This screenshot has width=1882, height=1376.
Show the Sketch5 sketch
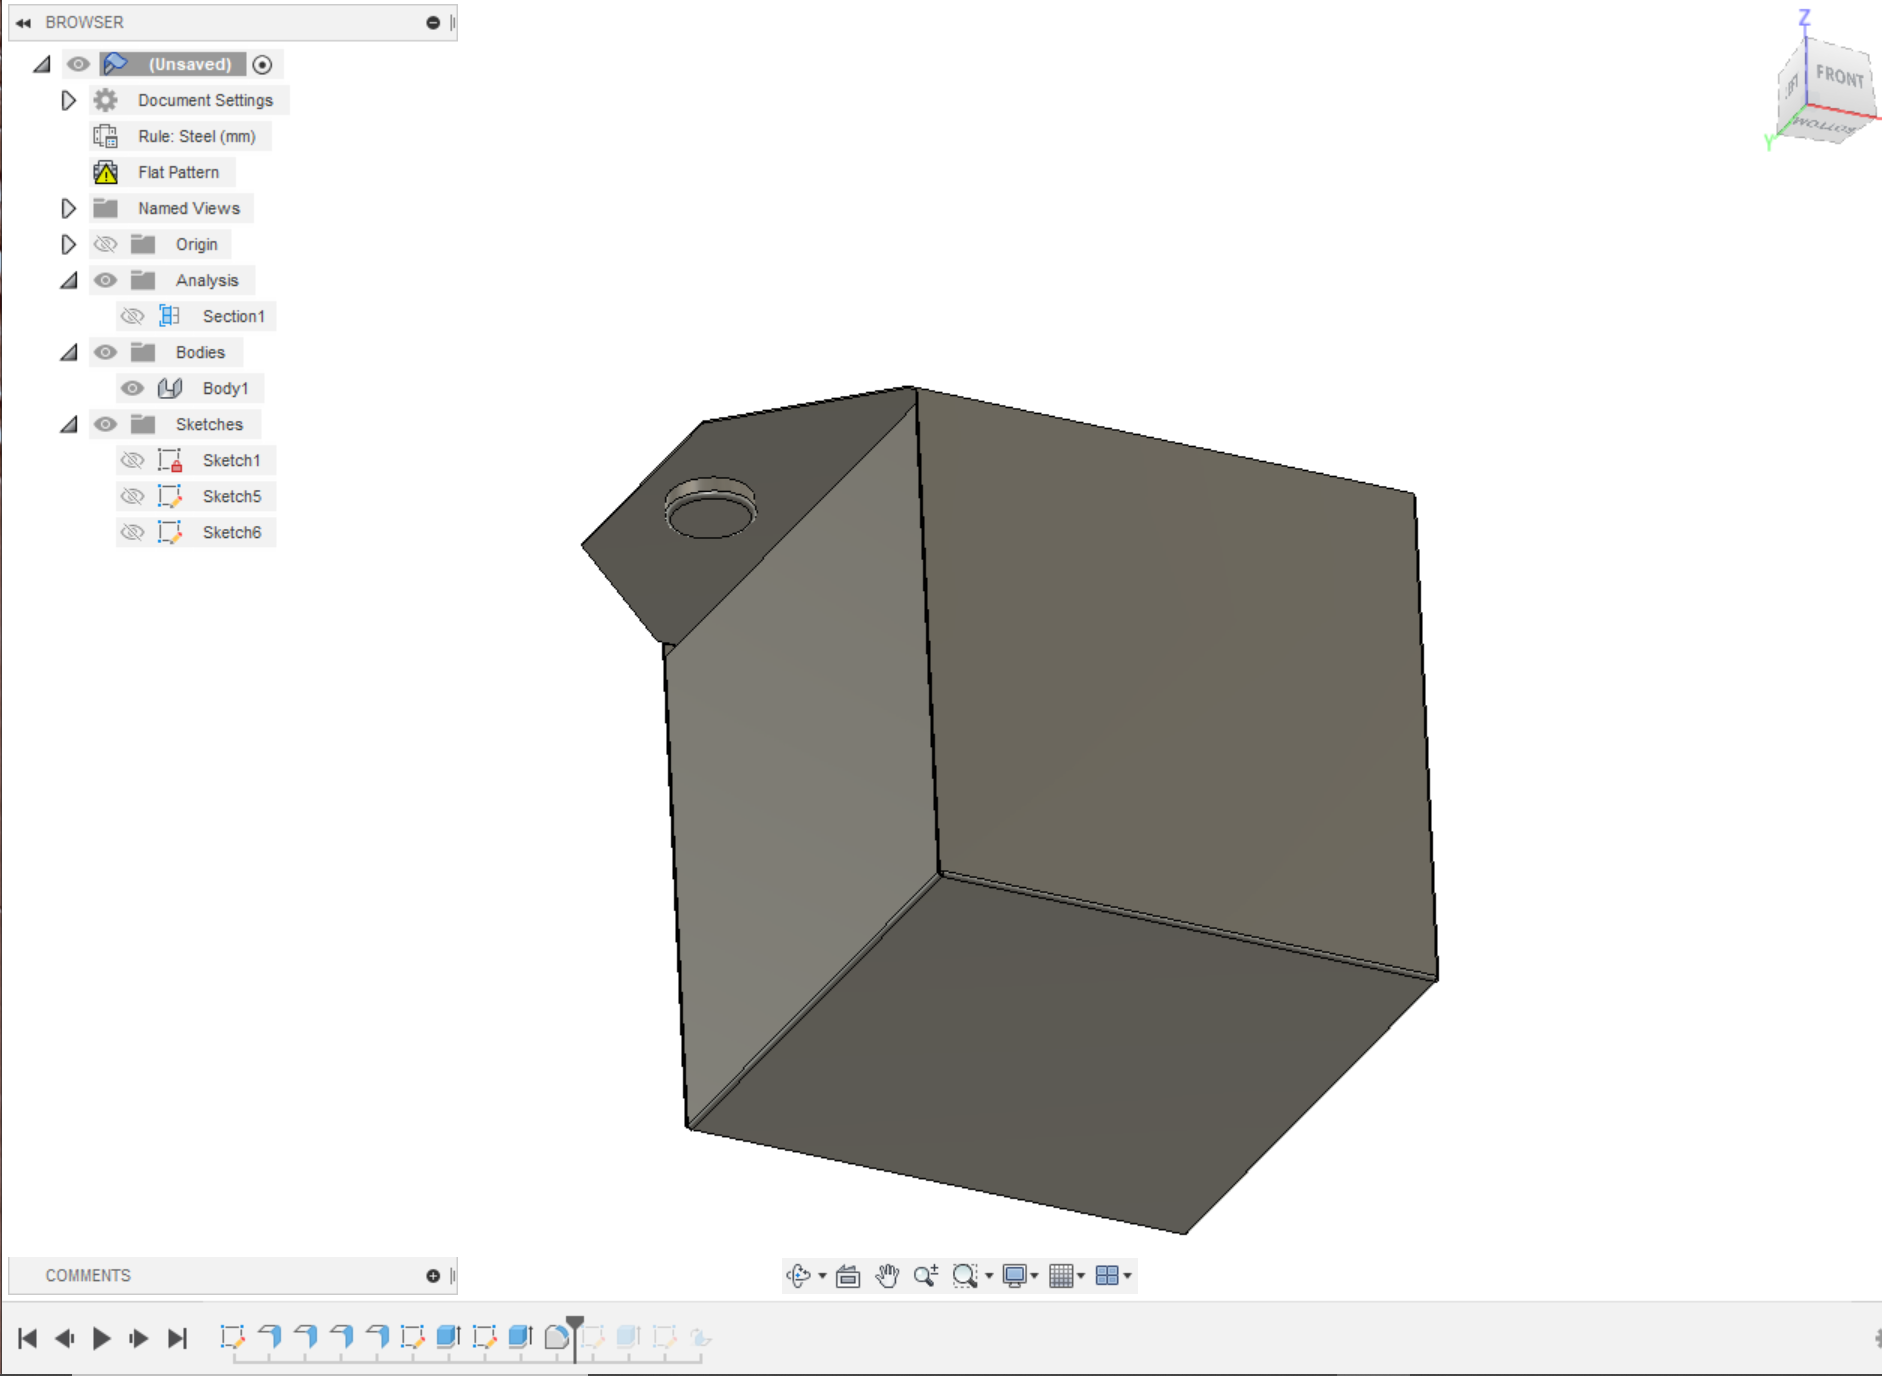(x=133, y=496)
